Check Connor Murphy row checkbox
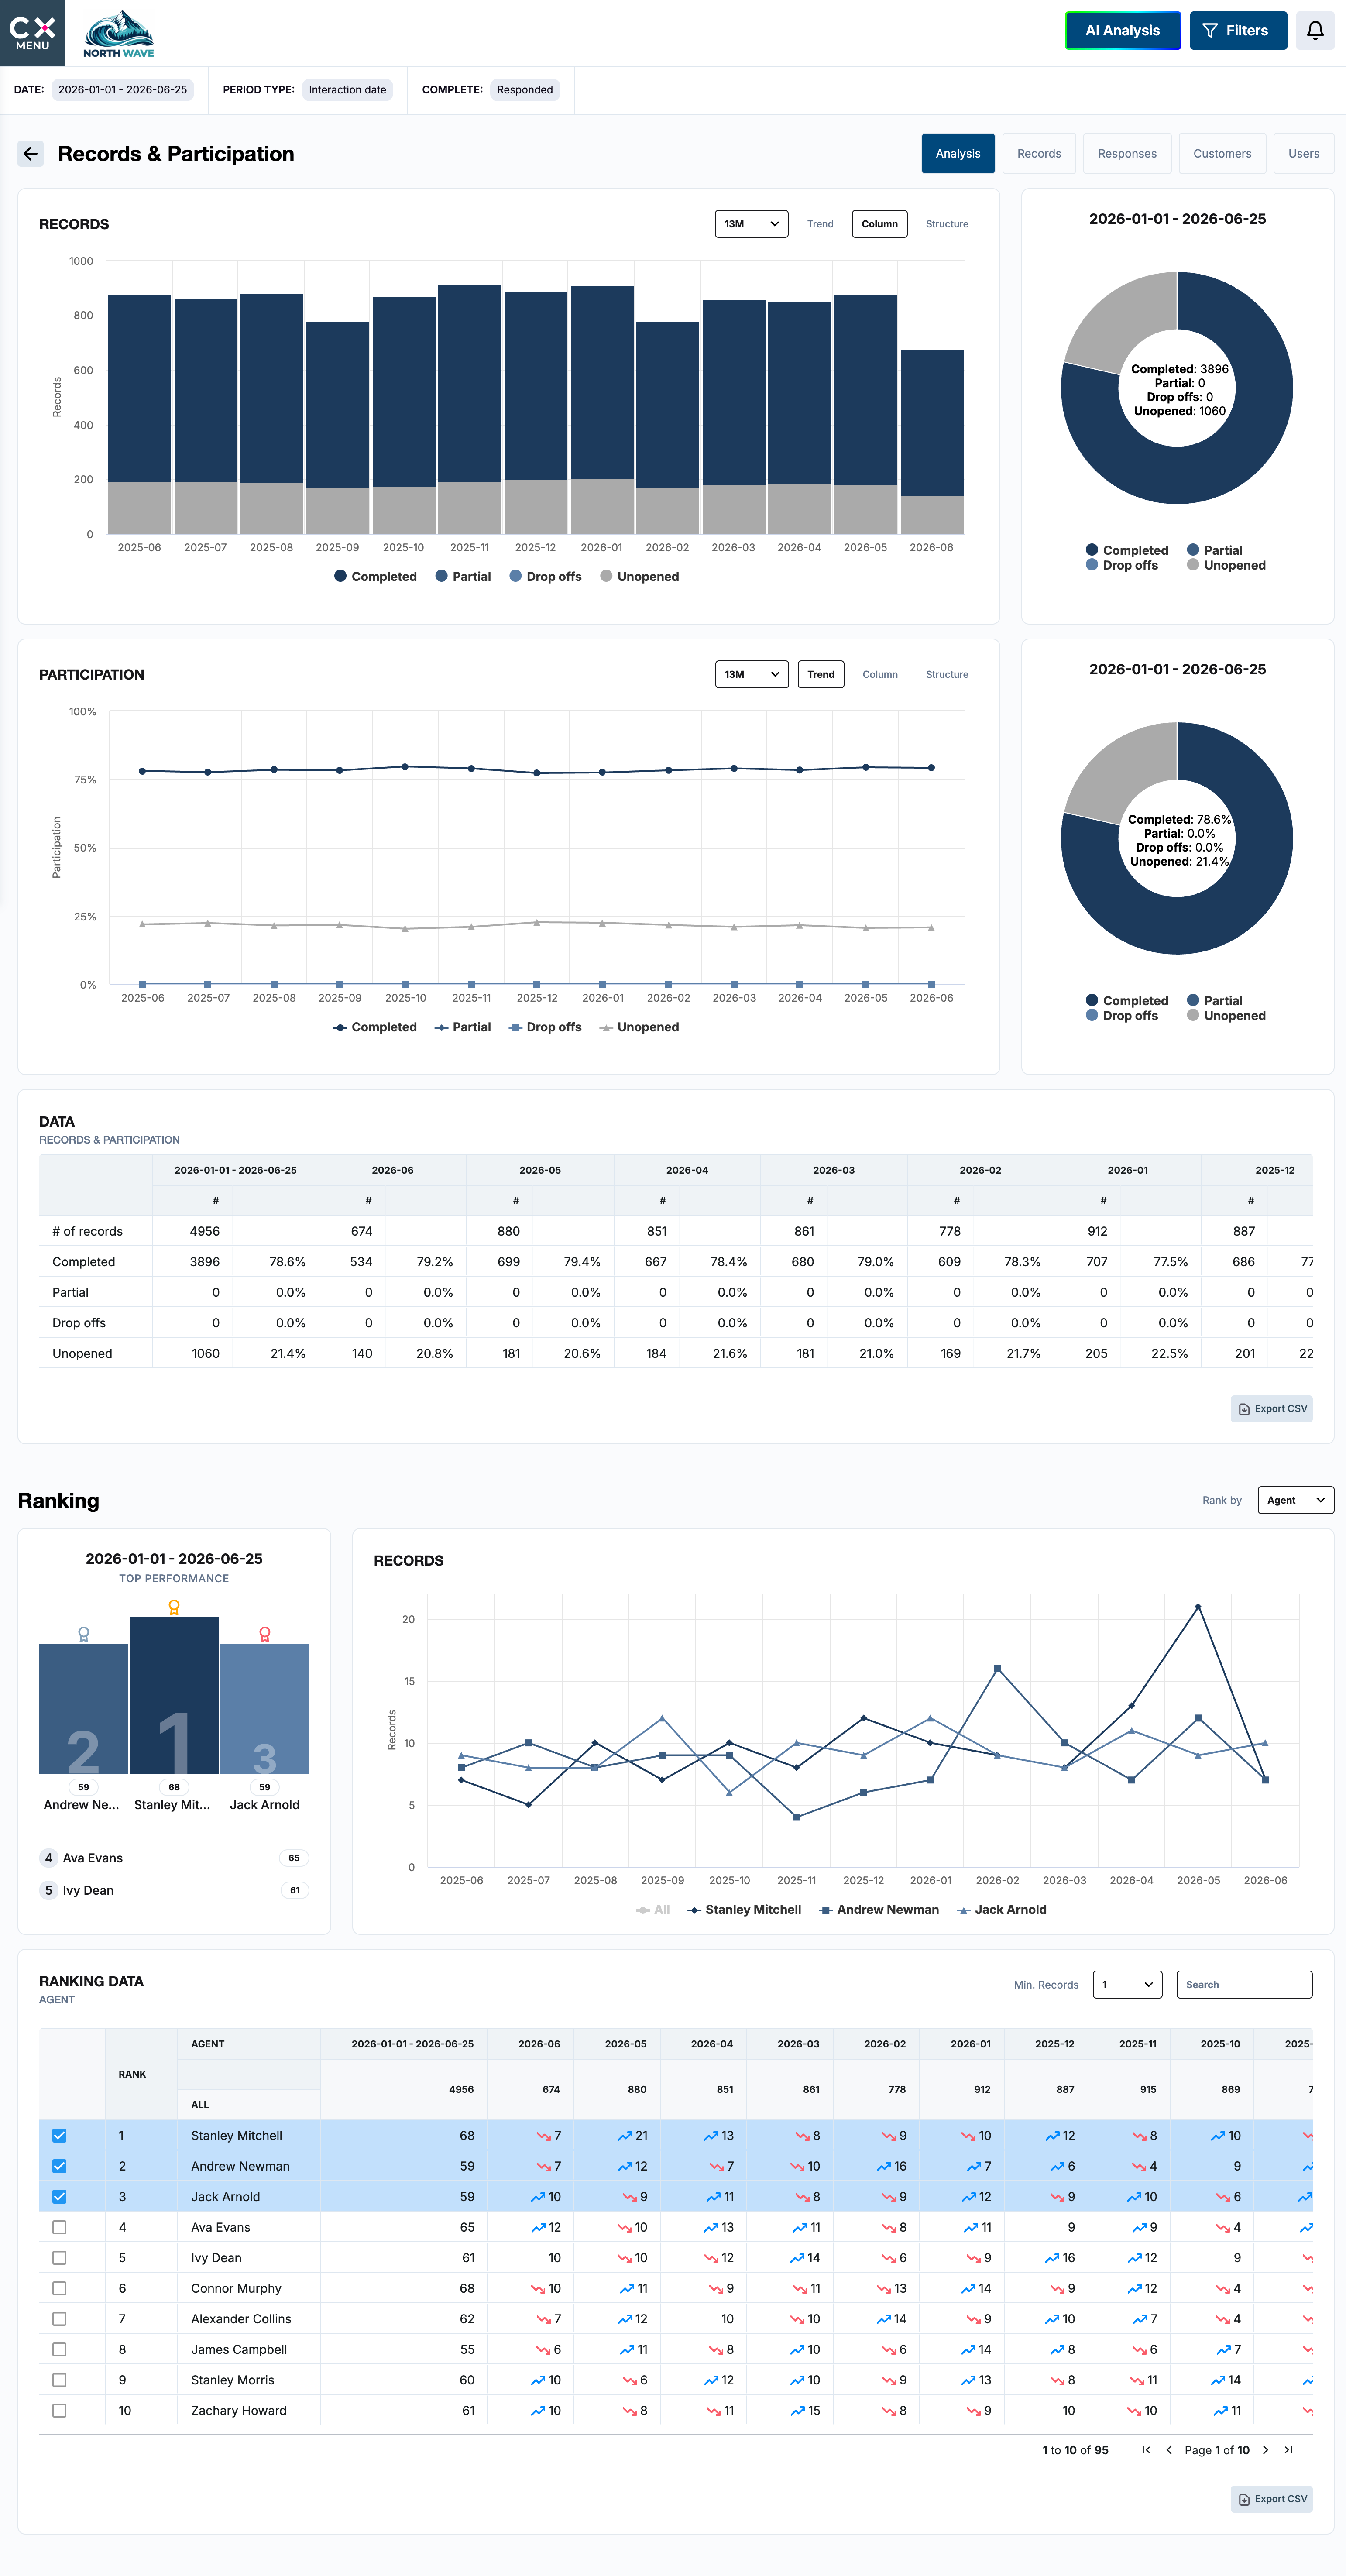This screenshot has width=1346, height=2576. coord(59,2288)
